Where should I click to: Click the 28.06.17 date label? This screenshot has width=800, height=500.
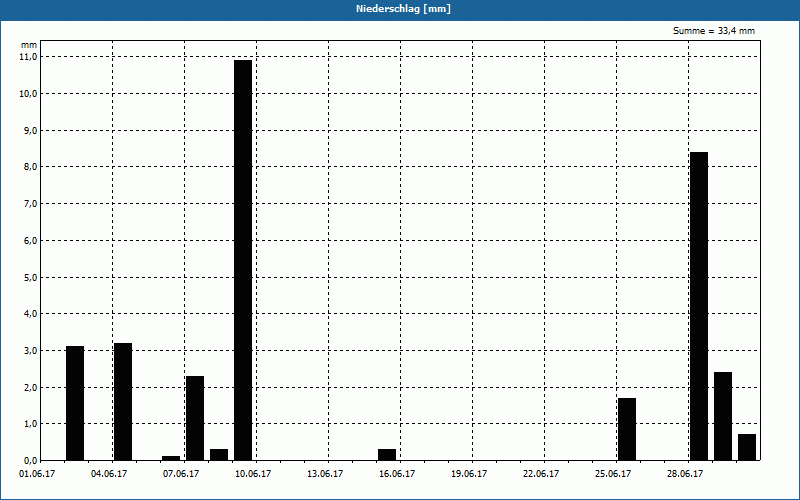pos(685,474)
